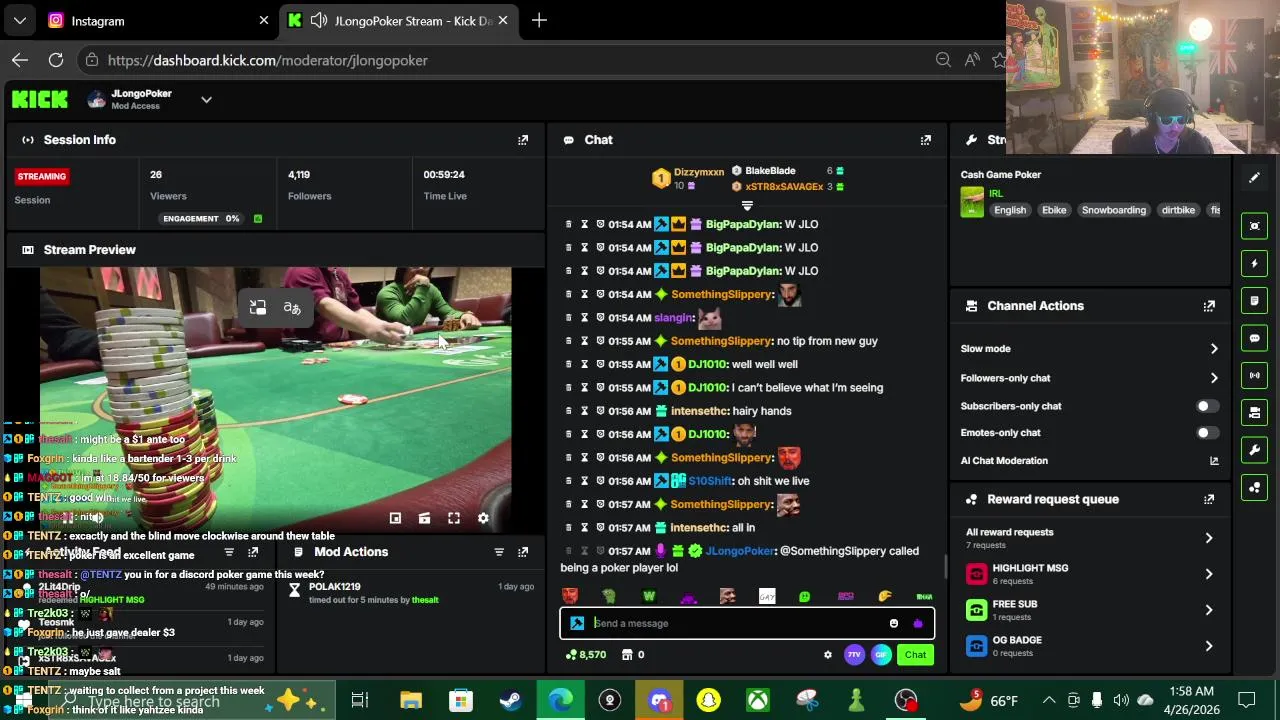Pop out the Reward request queue panel
This screenshot has height=720, width=1280.
click(1209, 499)
